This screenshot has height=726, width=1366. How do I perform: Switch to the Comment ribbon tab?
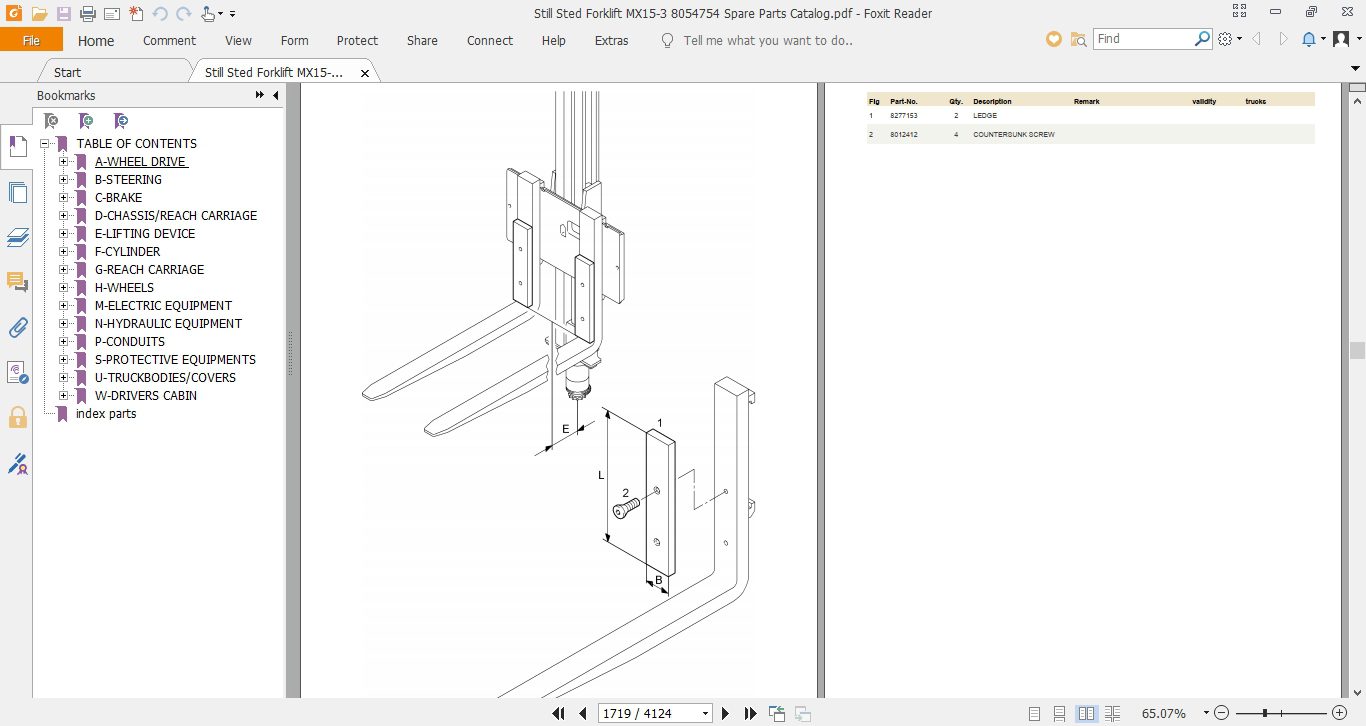pos(169,41)
